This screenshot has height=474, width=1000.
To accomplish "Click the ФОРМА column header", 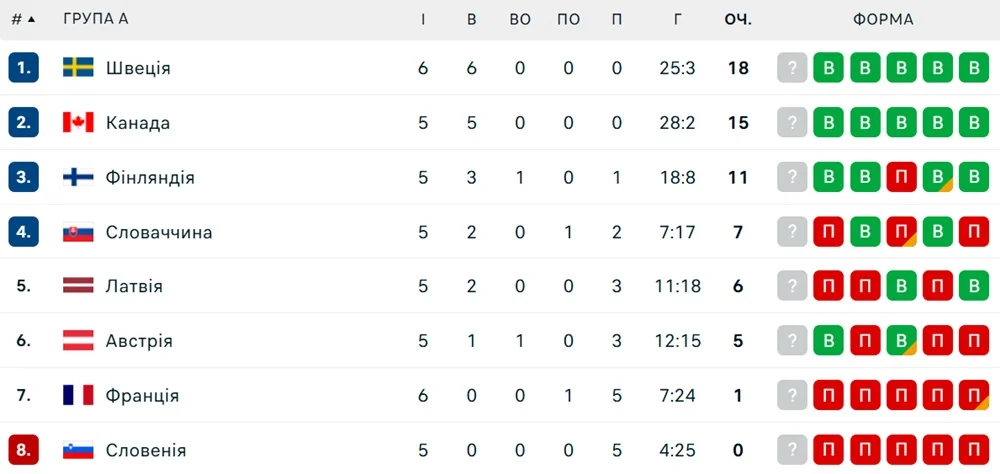I will [883, 19].
